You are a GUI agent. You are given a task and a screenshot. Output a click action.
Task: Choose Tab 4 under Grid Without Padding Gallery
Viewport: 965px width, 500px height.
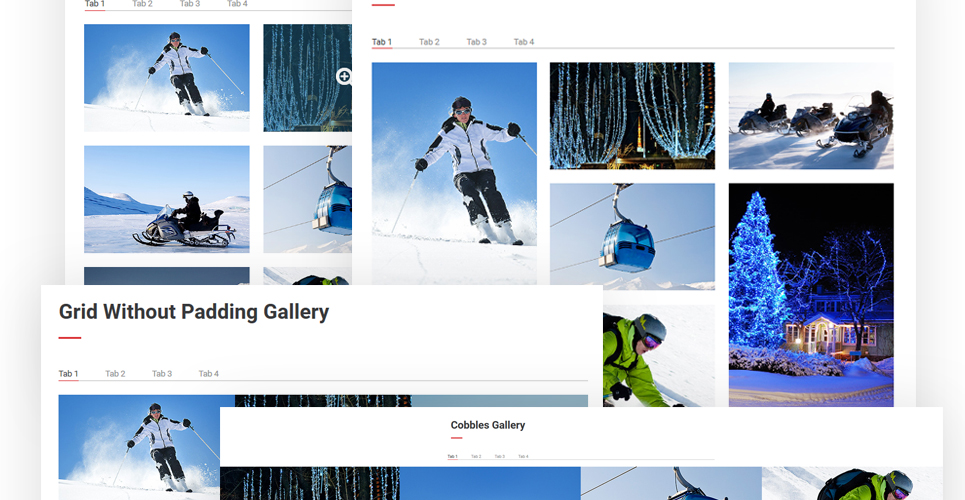pyautogui.click(x=209, y=373)
